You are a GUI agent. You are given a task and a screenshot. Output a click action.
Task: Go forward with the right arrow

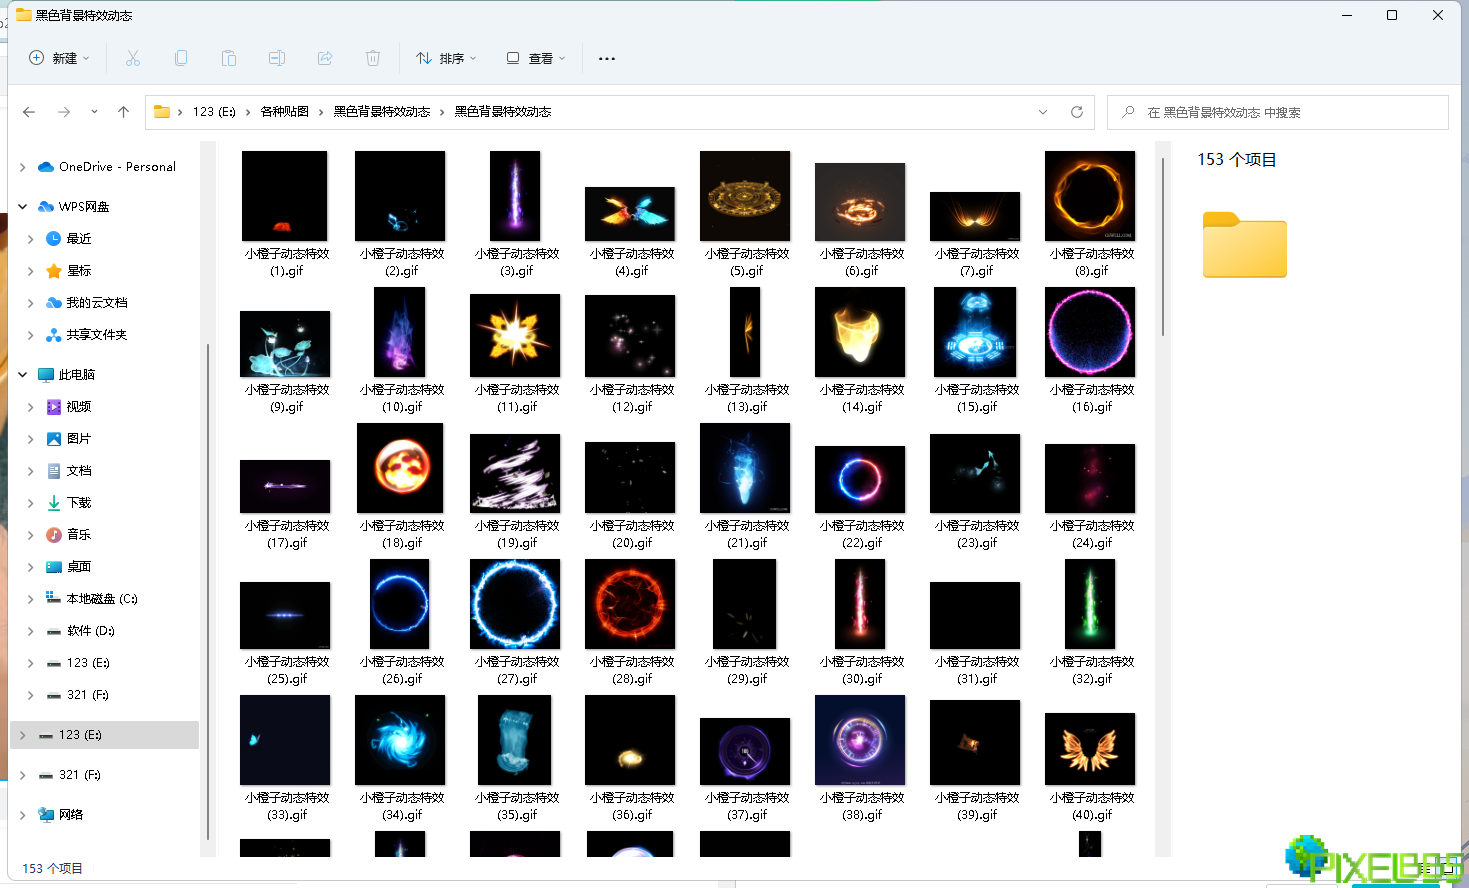coord(64,112)
